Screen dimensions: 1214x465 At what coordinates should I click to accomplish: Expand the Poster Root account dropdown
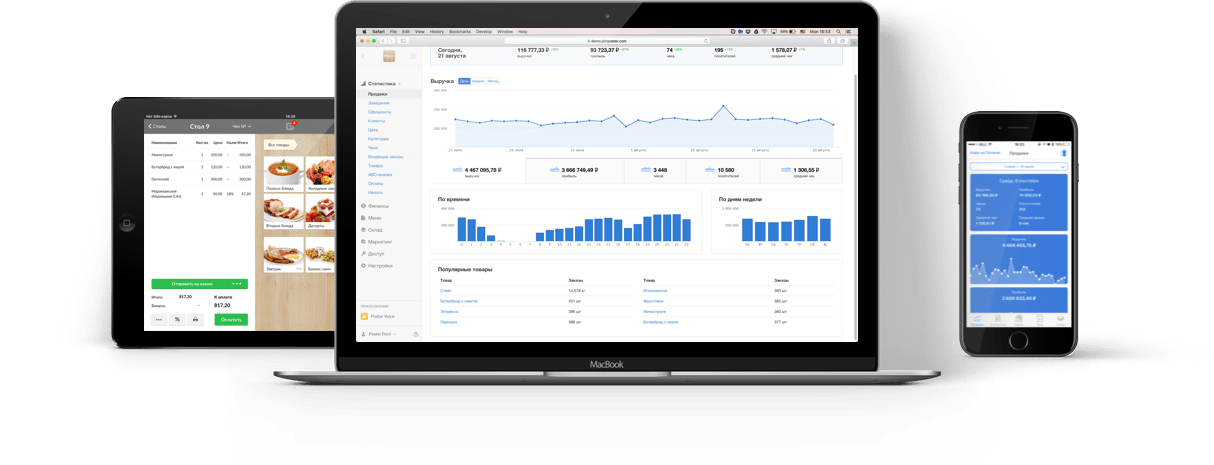[378, 334]
